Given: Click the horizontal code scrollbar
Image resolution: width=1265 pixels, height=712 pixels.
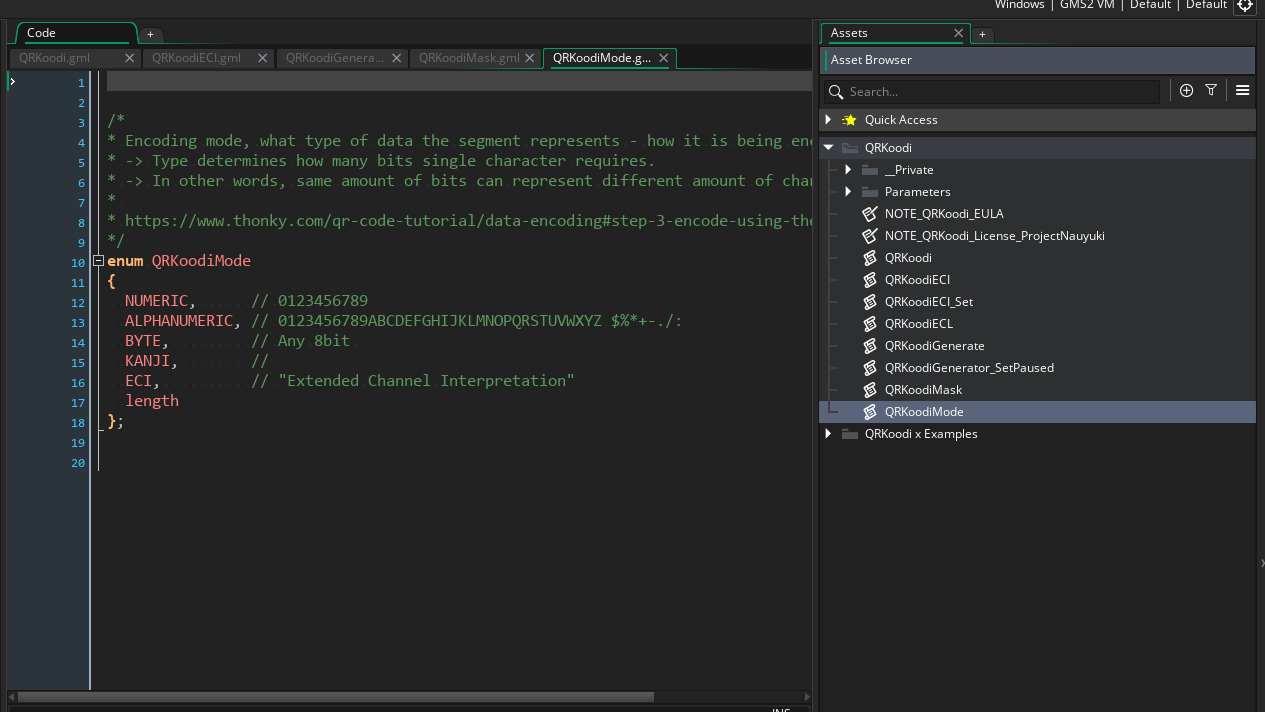Looking at the screenshot, I should 336,697.
